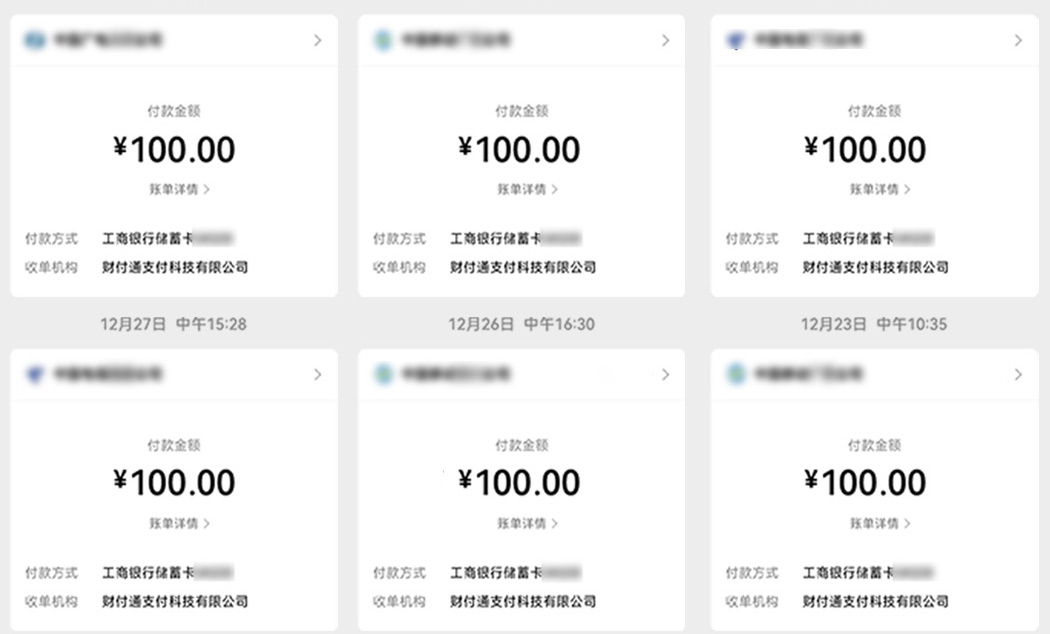This screenshot has height=634, width=1050.
Task: Click merchant icon on card above 12月27日 timestamp
Action: tap(36, 41)
